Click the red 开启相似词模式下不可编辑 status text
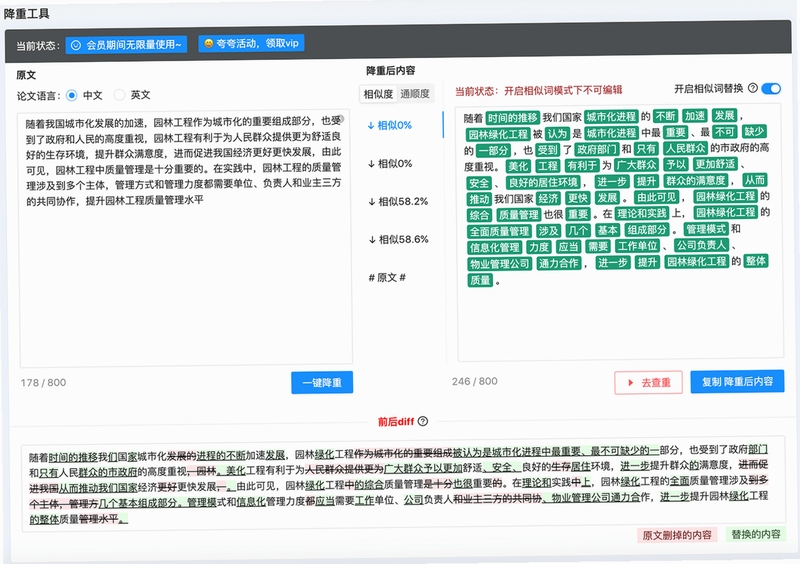 click(563, 91)
